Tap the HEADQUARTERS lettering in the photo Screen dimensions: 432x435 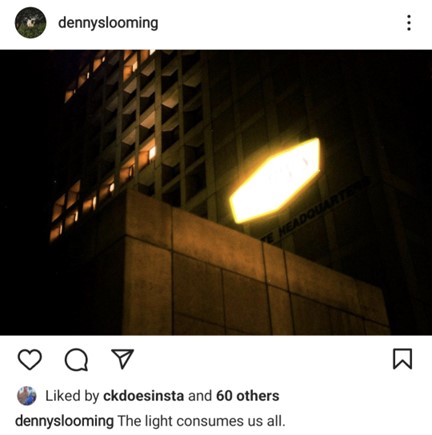click(316, 212)
